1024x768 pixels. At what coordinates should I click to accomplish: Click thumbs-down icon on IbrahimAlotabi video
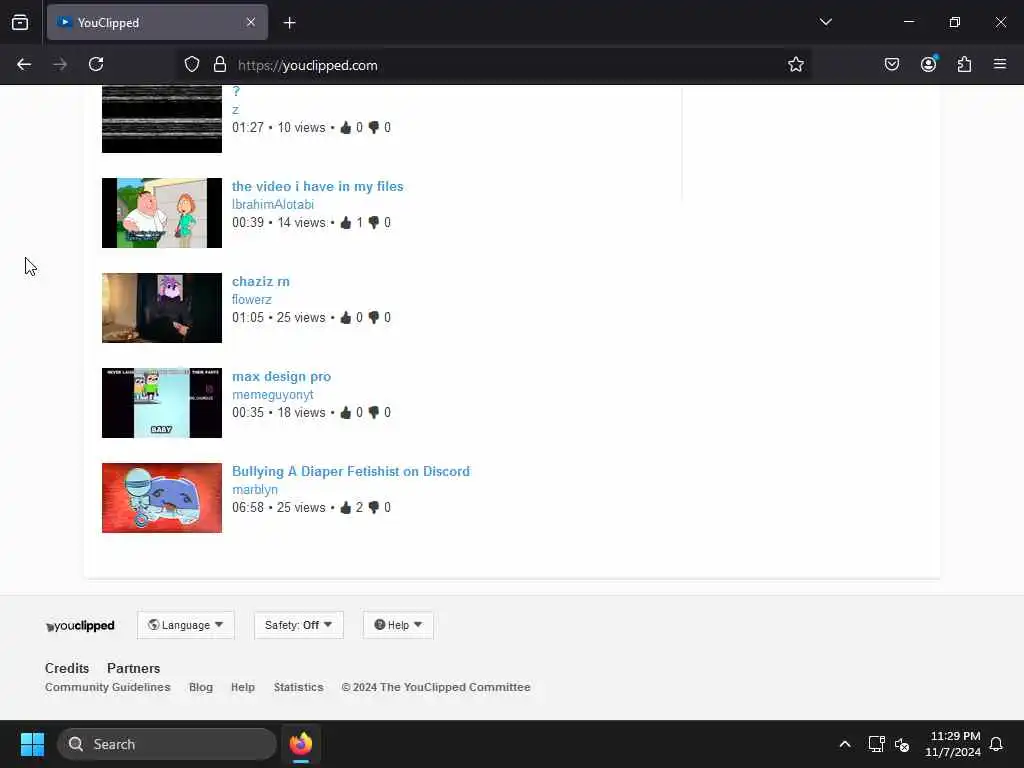click(x=374, y=223)
